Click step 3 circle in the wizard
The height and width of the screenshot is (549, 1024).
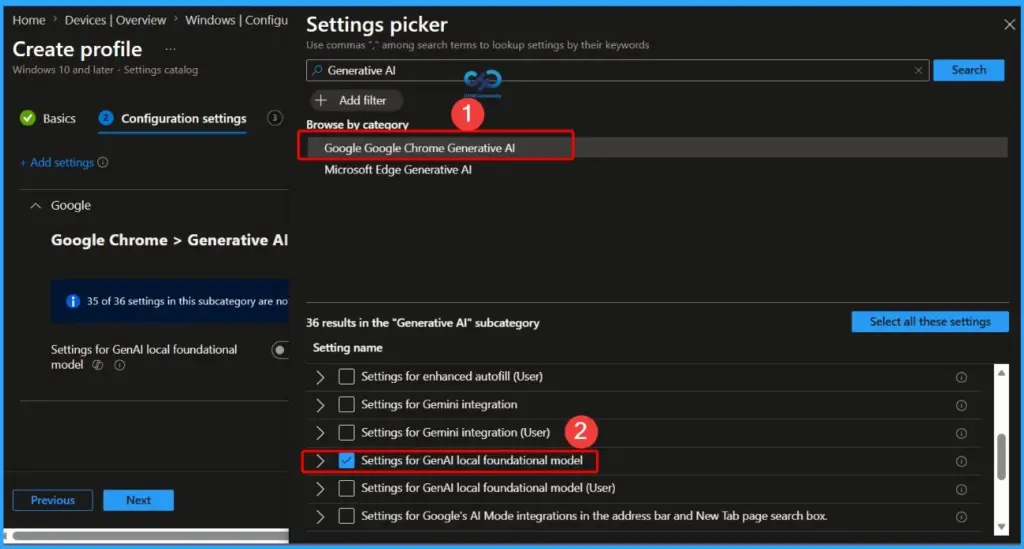[x=275, y=118]
